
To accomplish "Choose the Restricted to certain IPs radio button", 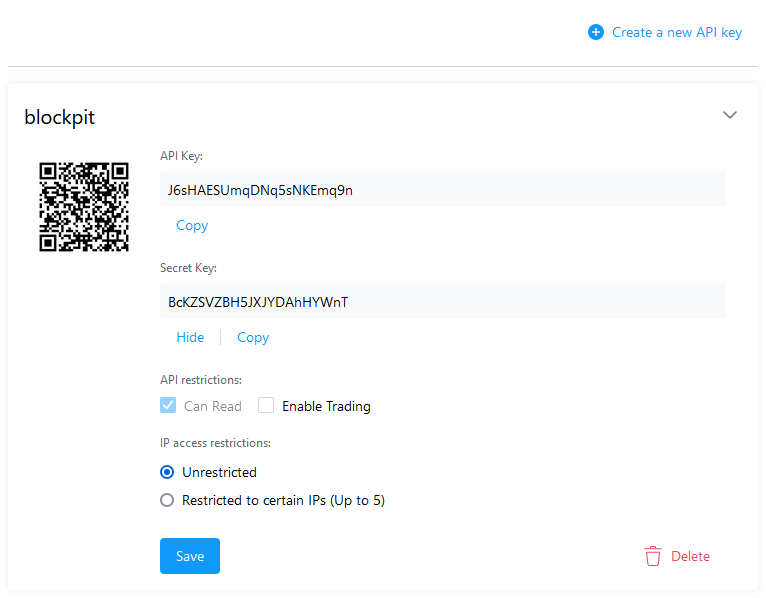I will coord(167,500).
